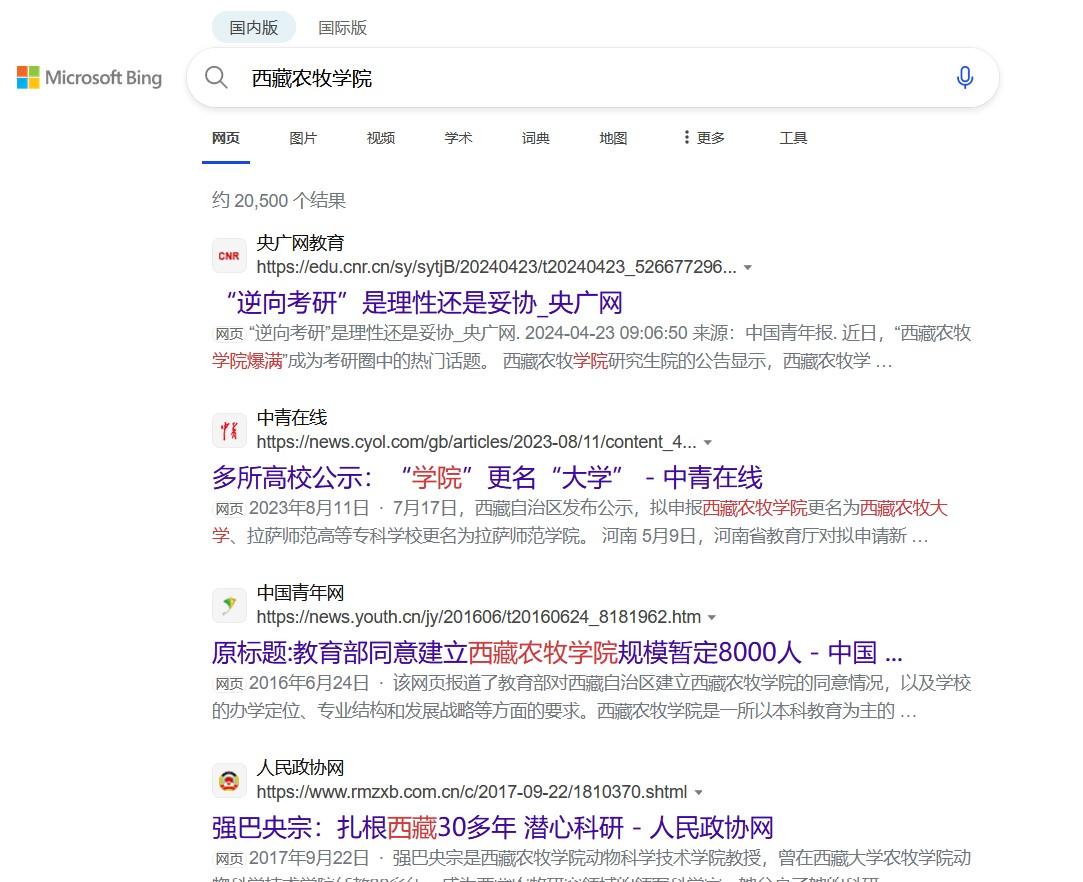Switch to 国内版 search mode
This screenshot has width=1083, height=882.
(x=253, y=28)
